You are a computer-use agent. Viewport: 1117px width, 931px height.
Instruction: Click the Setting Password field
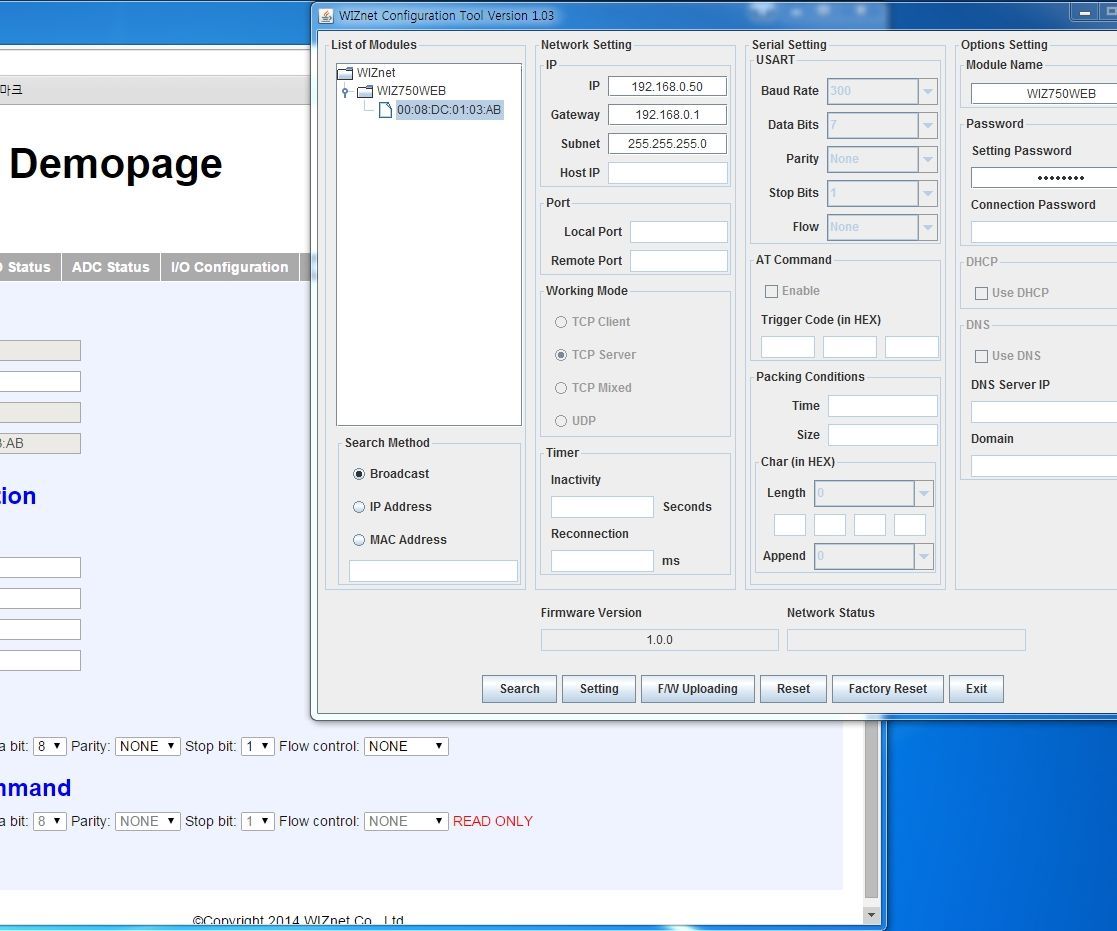[1044, 177]
